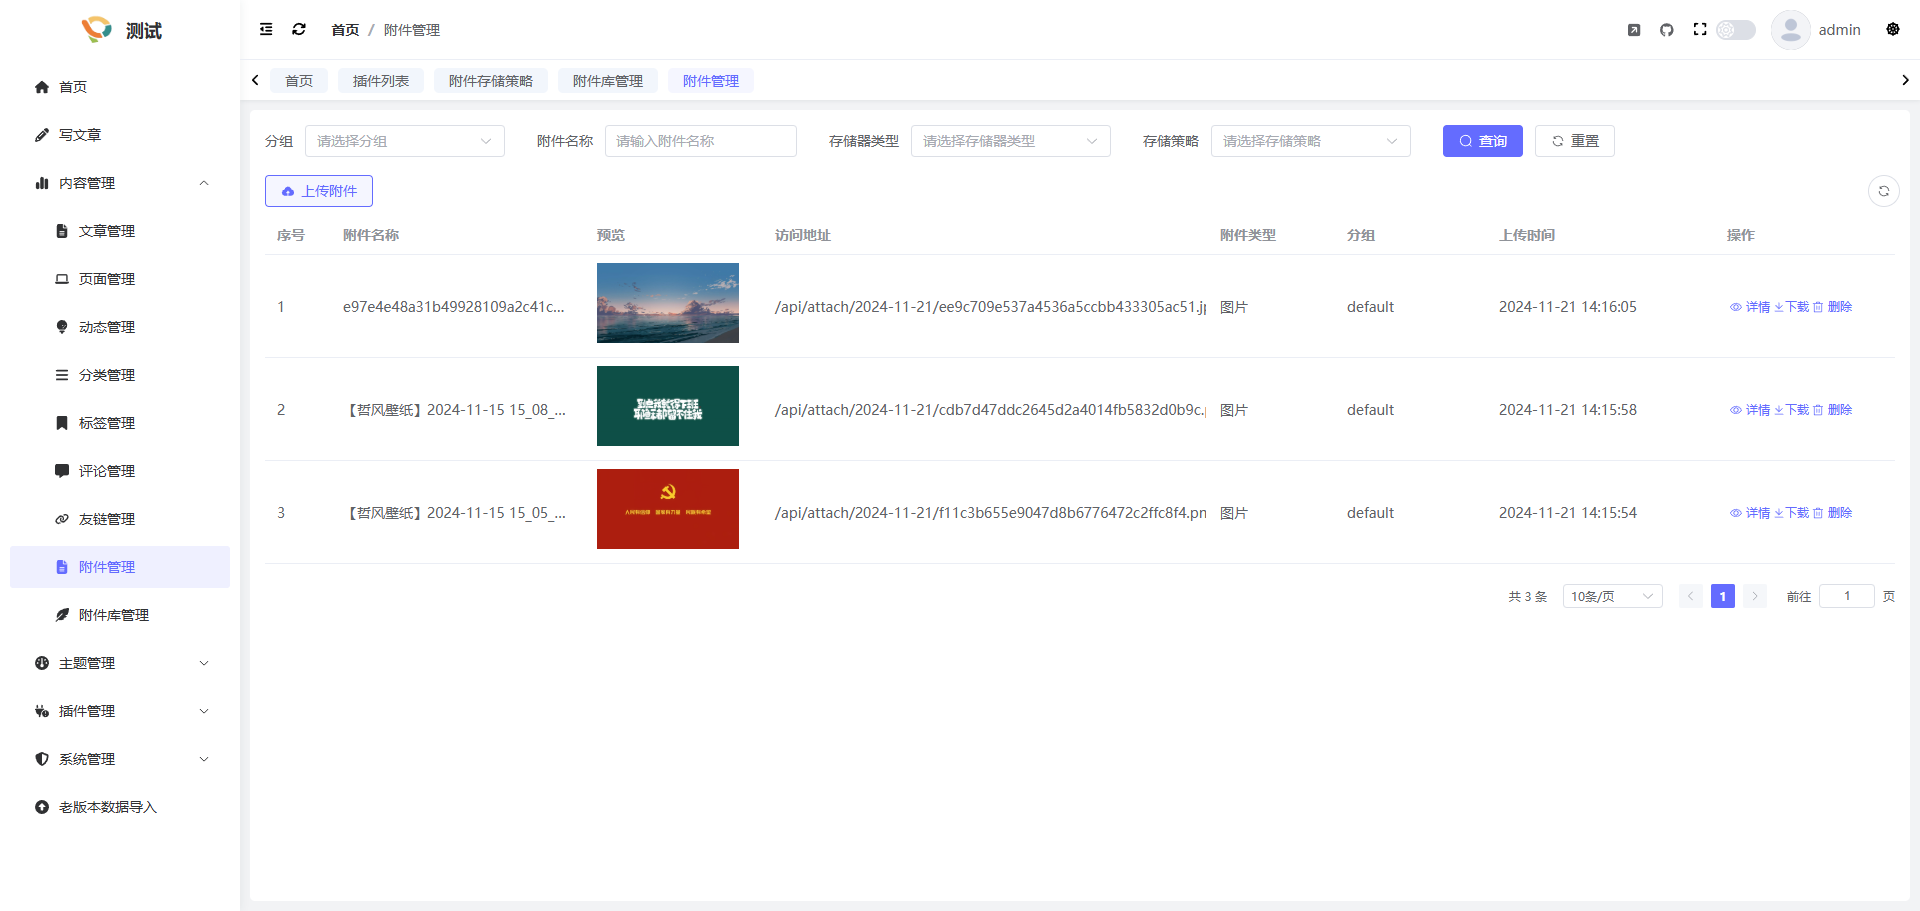Enter fullscreen mode using the fullscreen icon
The width and height of the screenshot is (1920, 911).
coord(1700,30)
